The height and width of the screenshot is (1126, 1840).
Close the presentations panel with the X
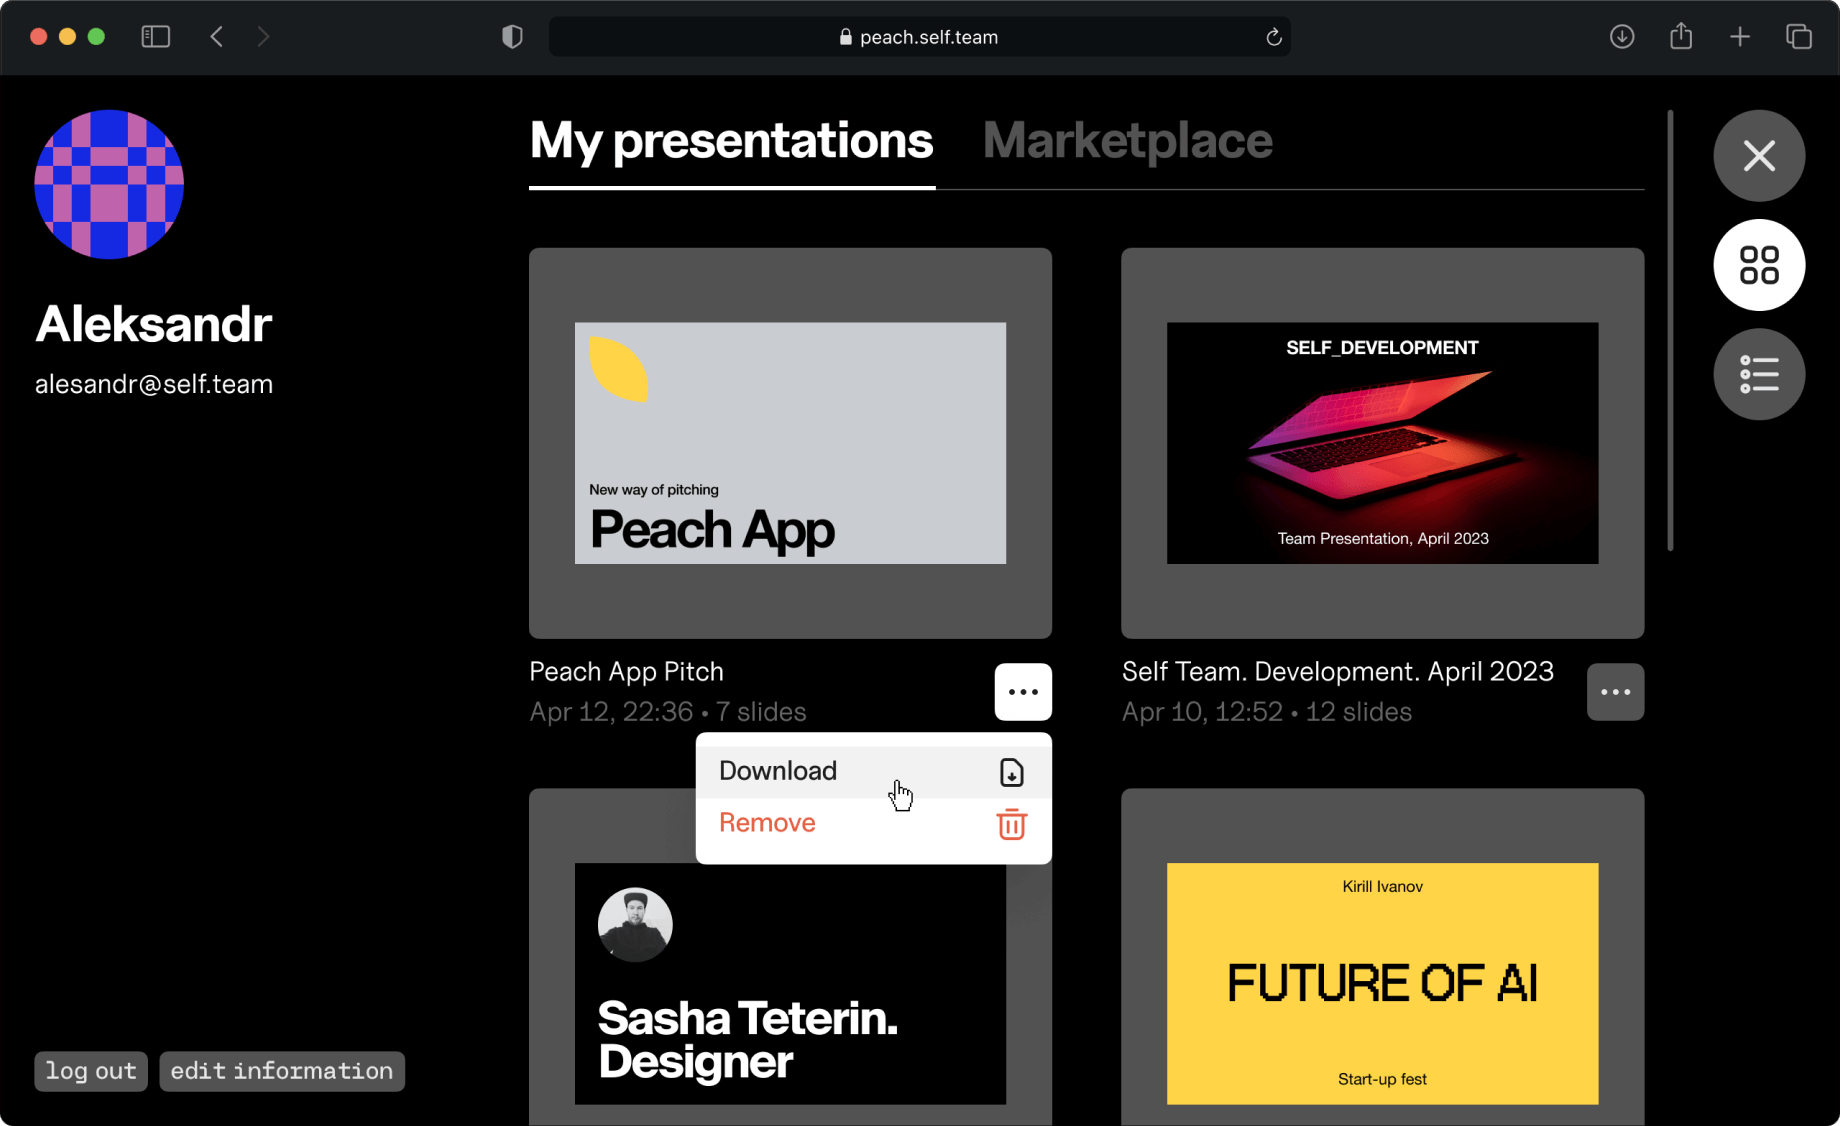(1759, 156)
